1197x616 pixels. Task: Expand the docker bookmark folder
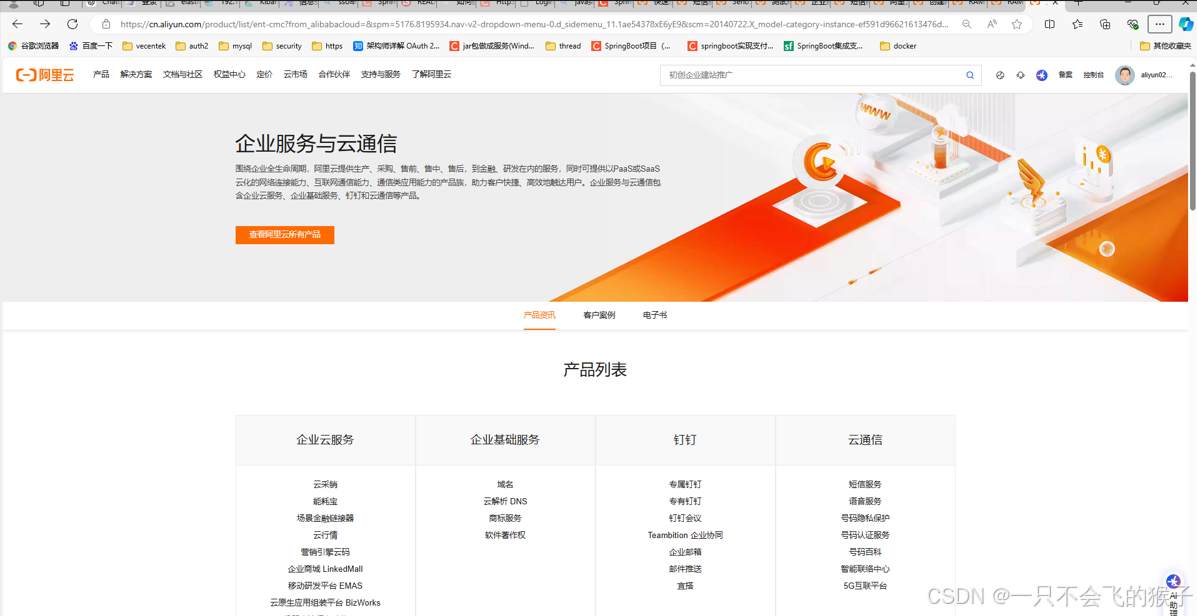[x=898, y=46]
